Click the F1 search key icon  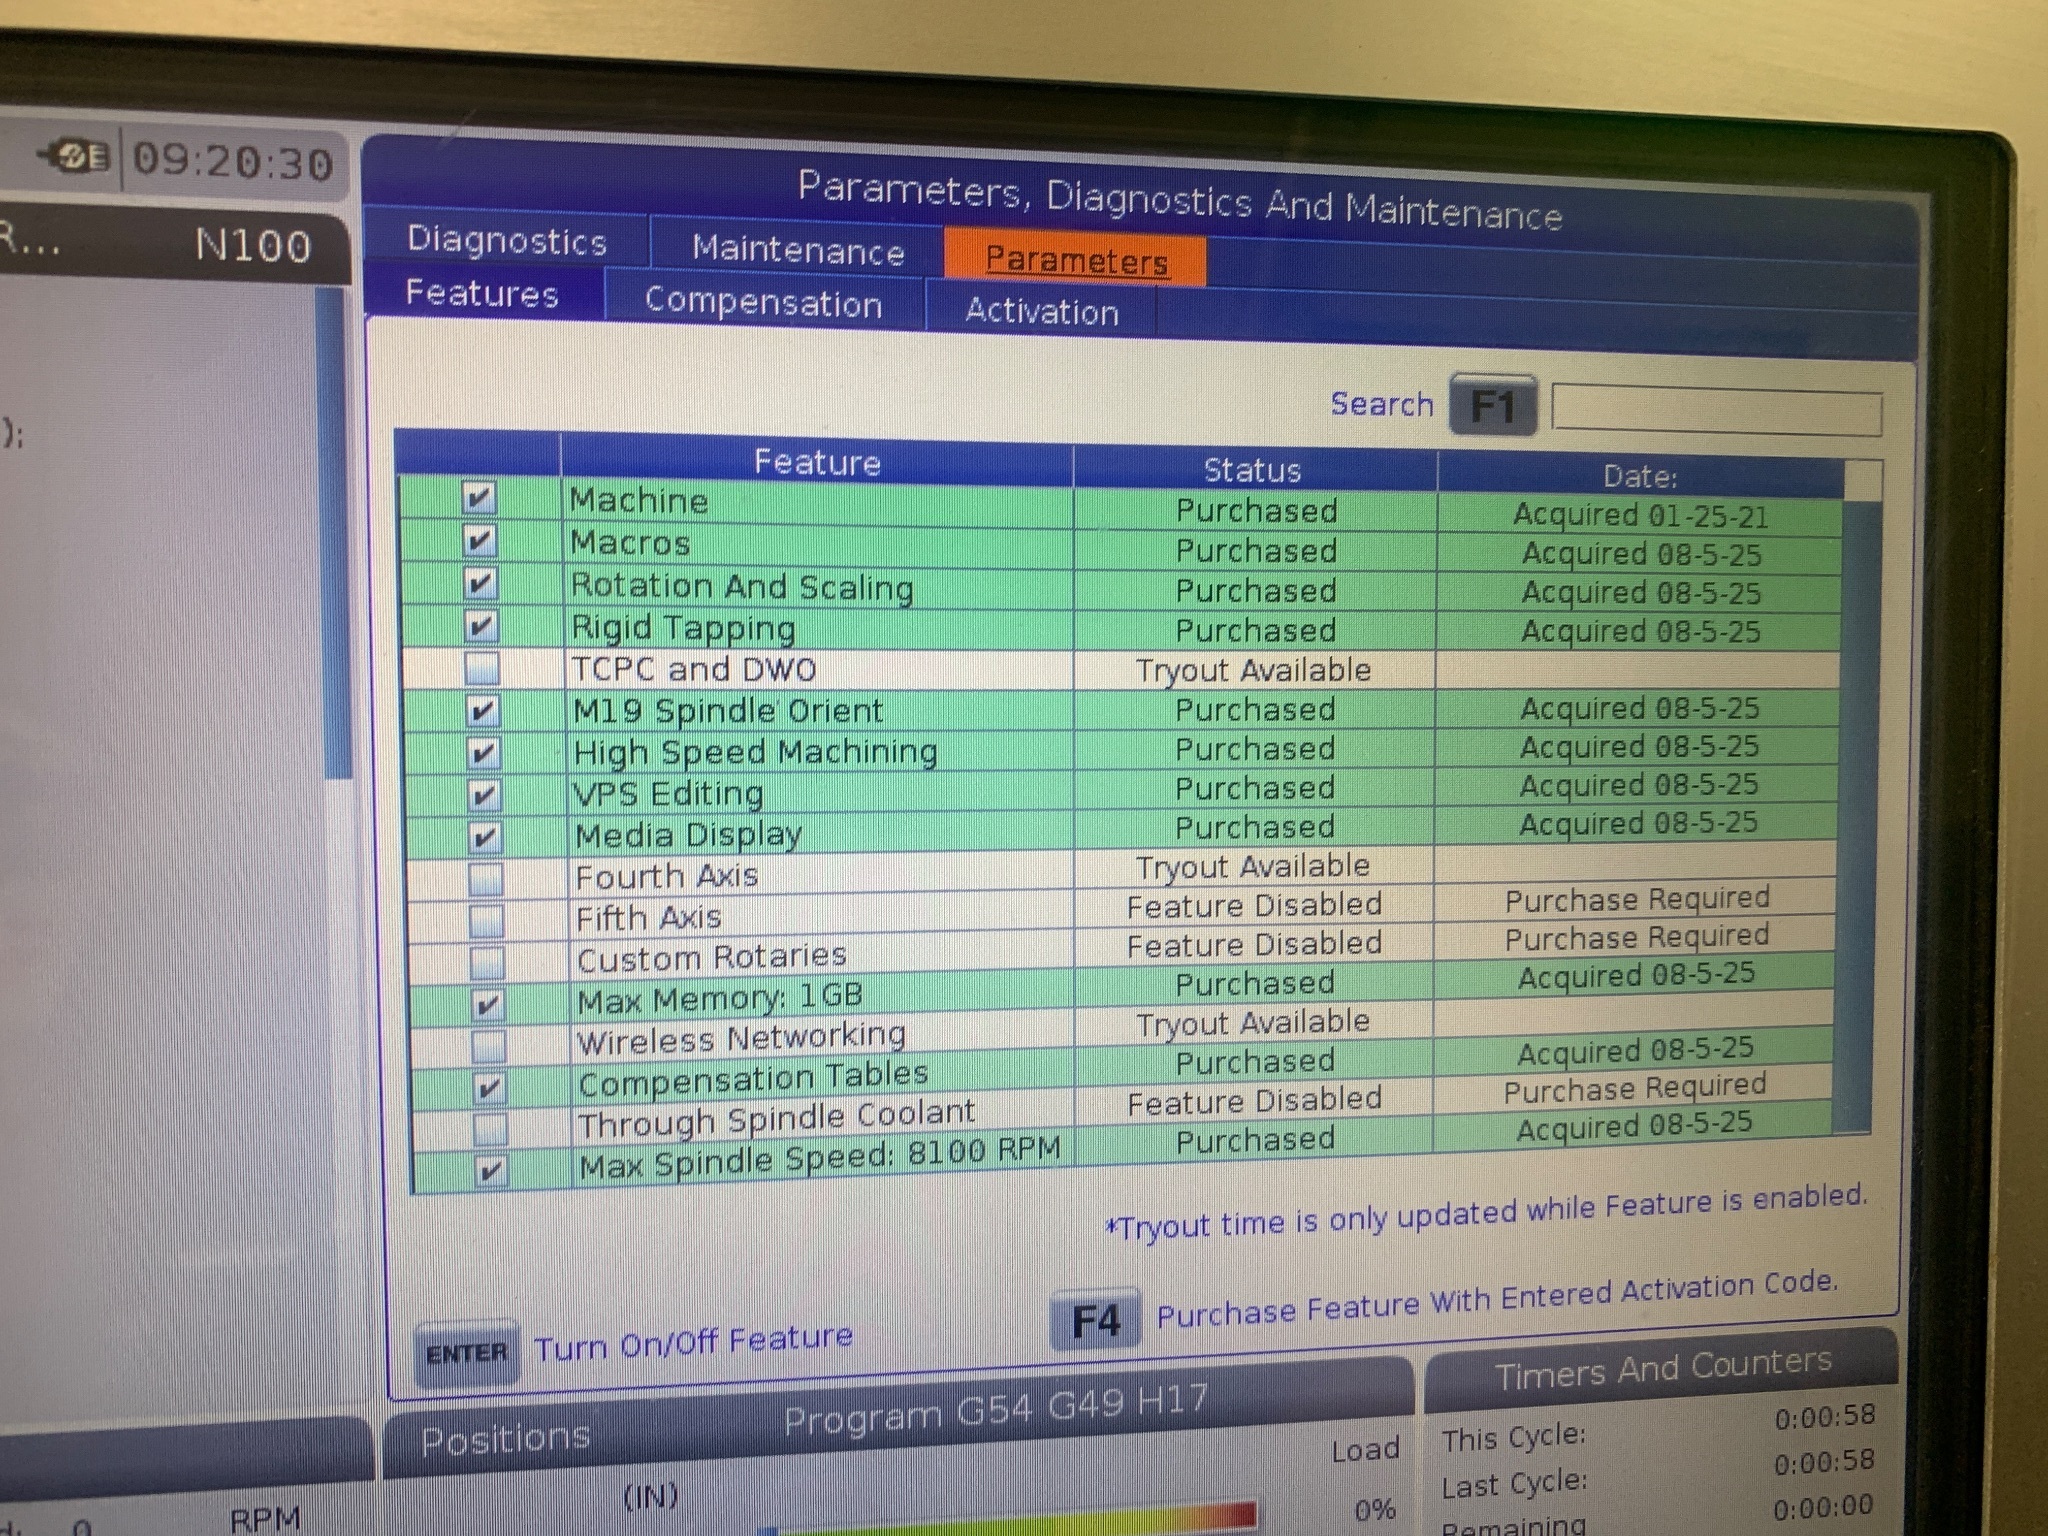click(x=1492, y=407)
